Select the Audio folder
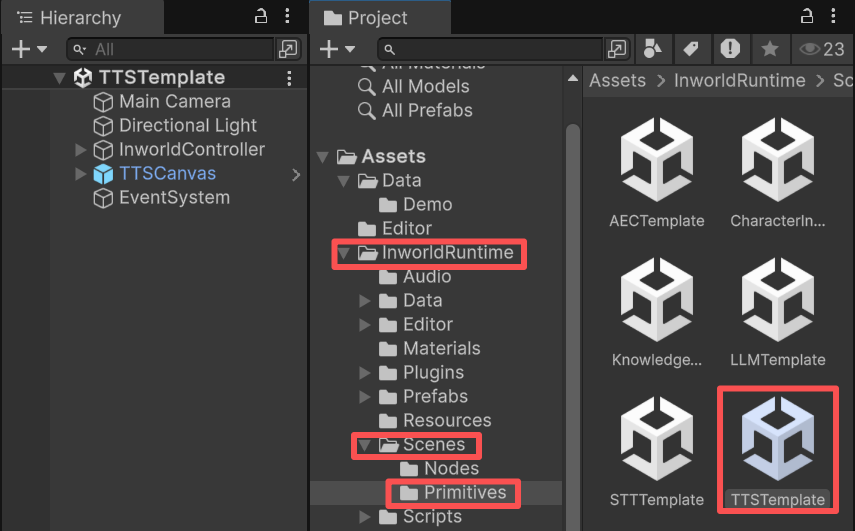The image size is (855, 531). coord(427,276)
